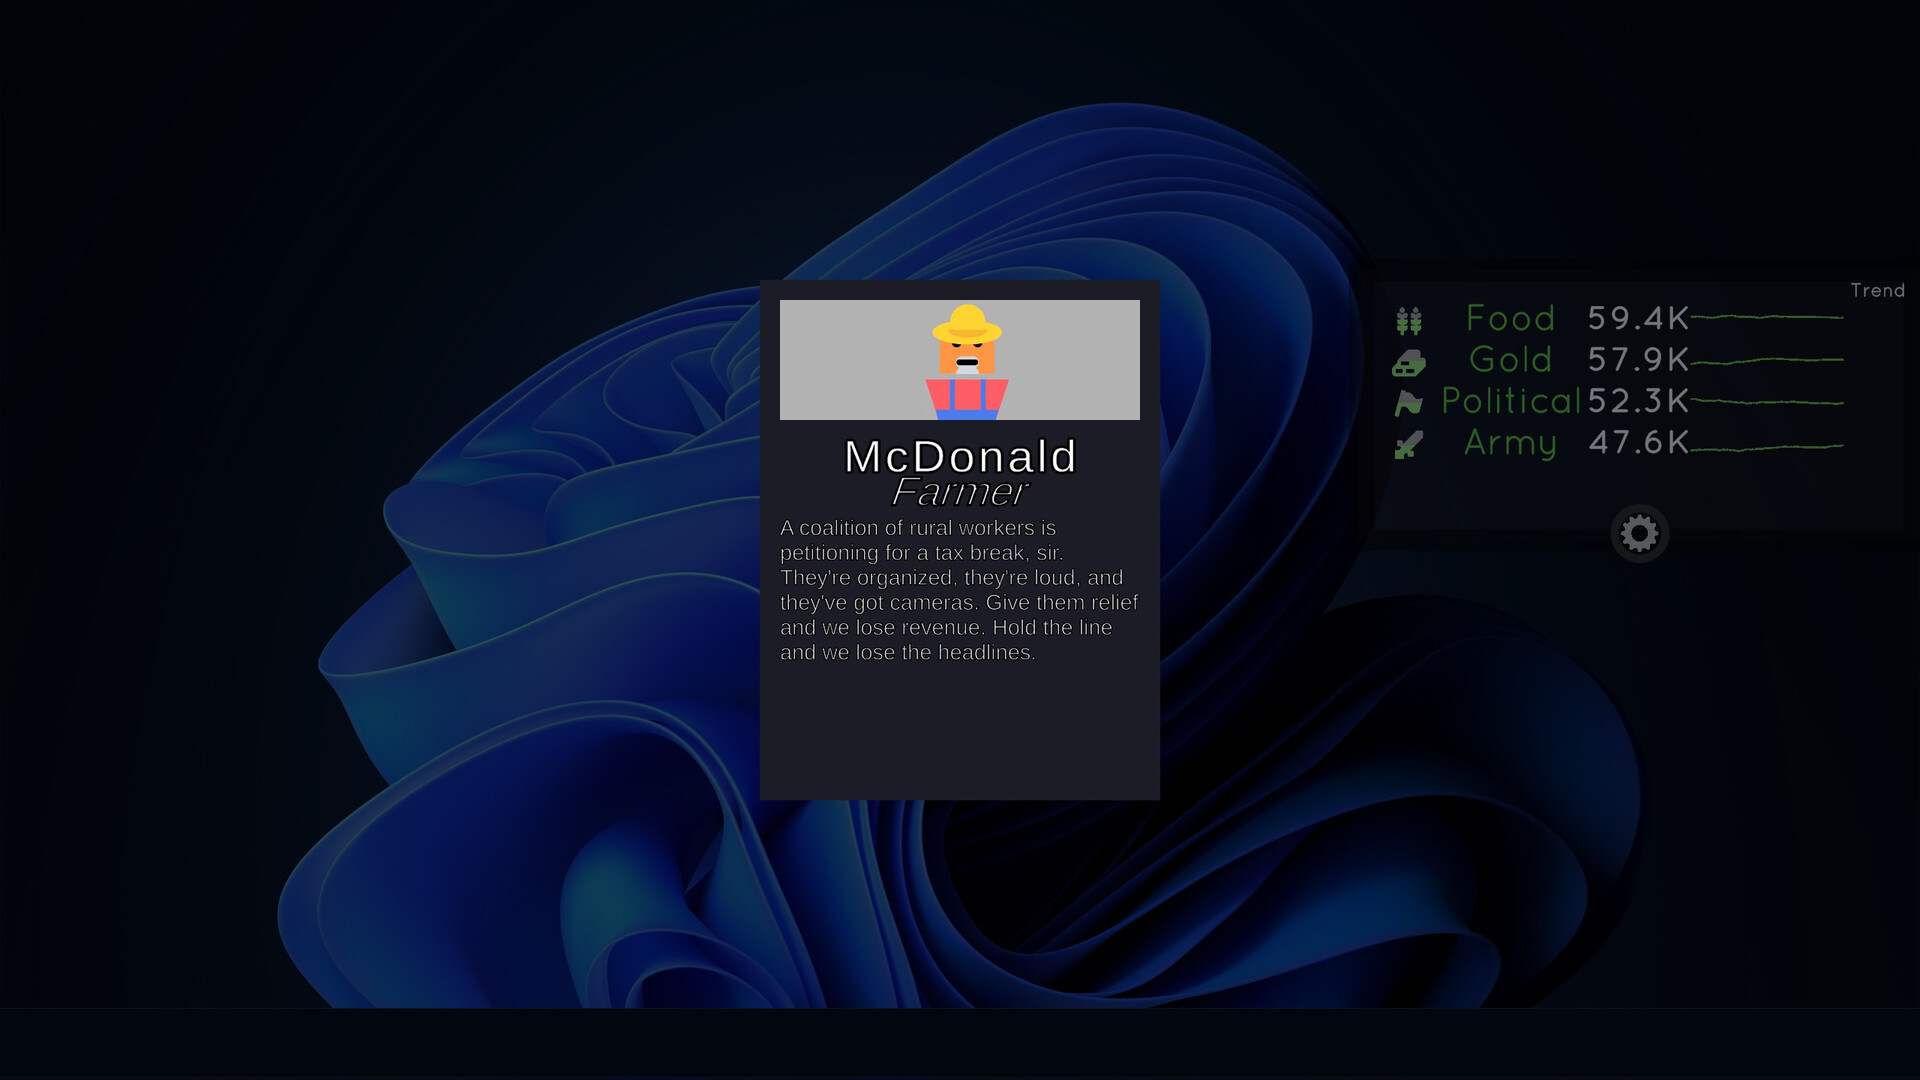Image resolution: width=1920 pixels, height=1080 pixels.
Task: Click the McDonald name heading
Action: tap(960, 456)
